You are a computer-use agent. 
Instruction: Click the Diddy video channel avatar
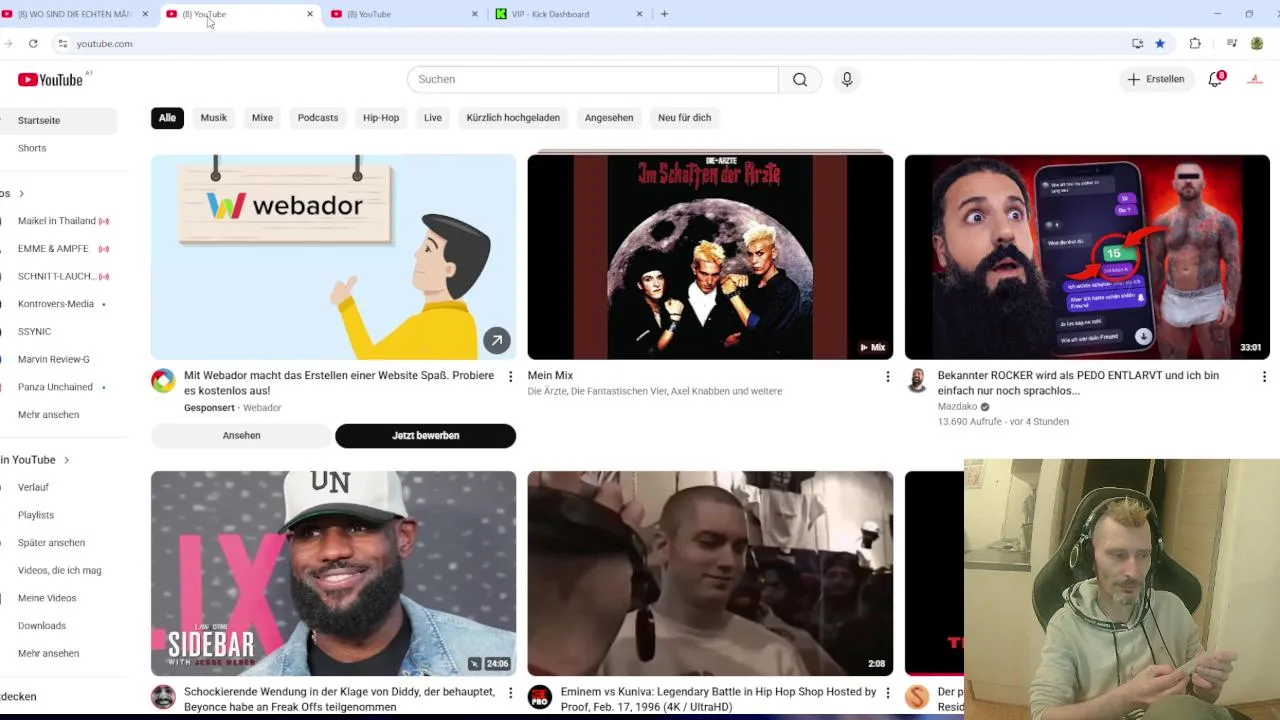[163, 697]
